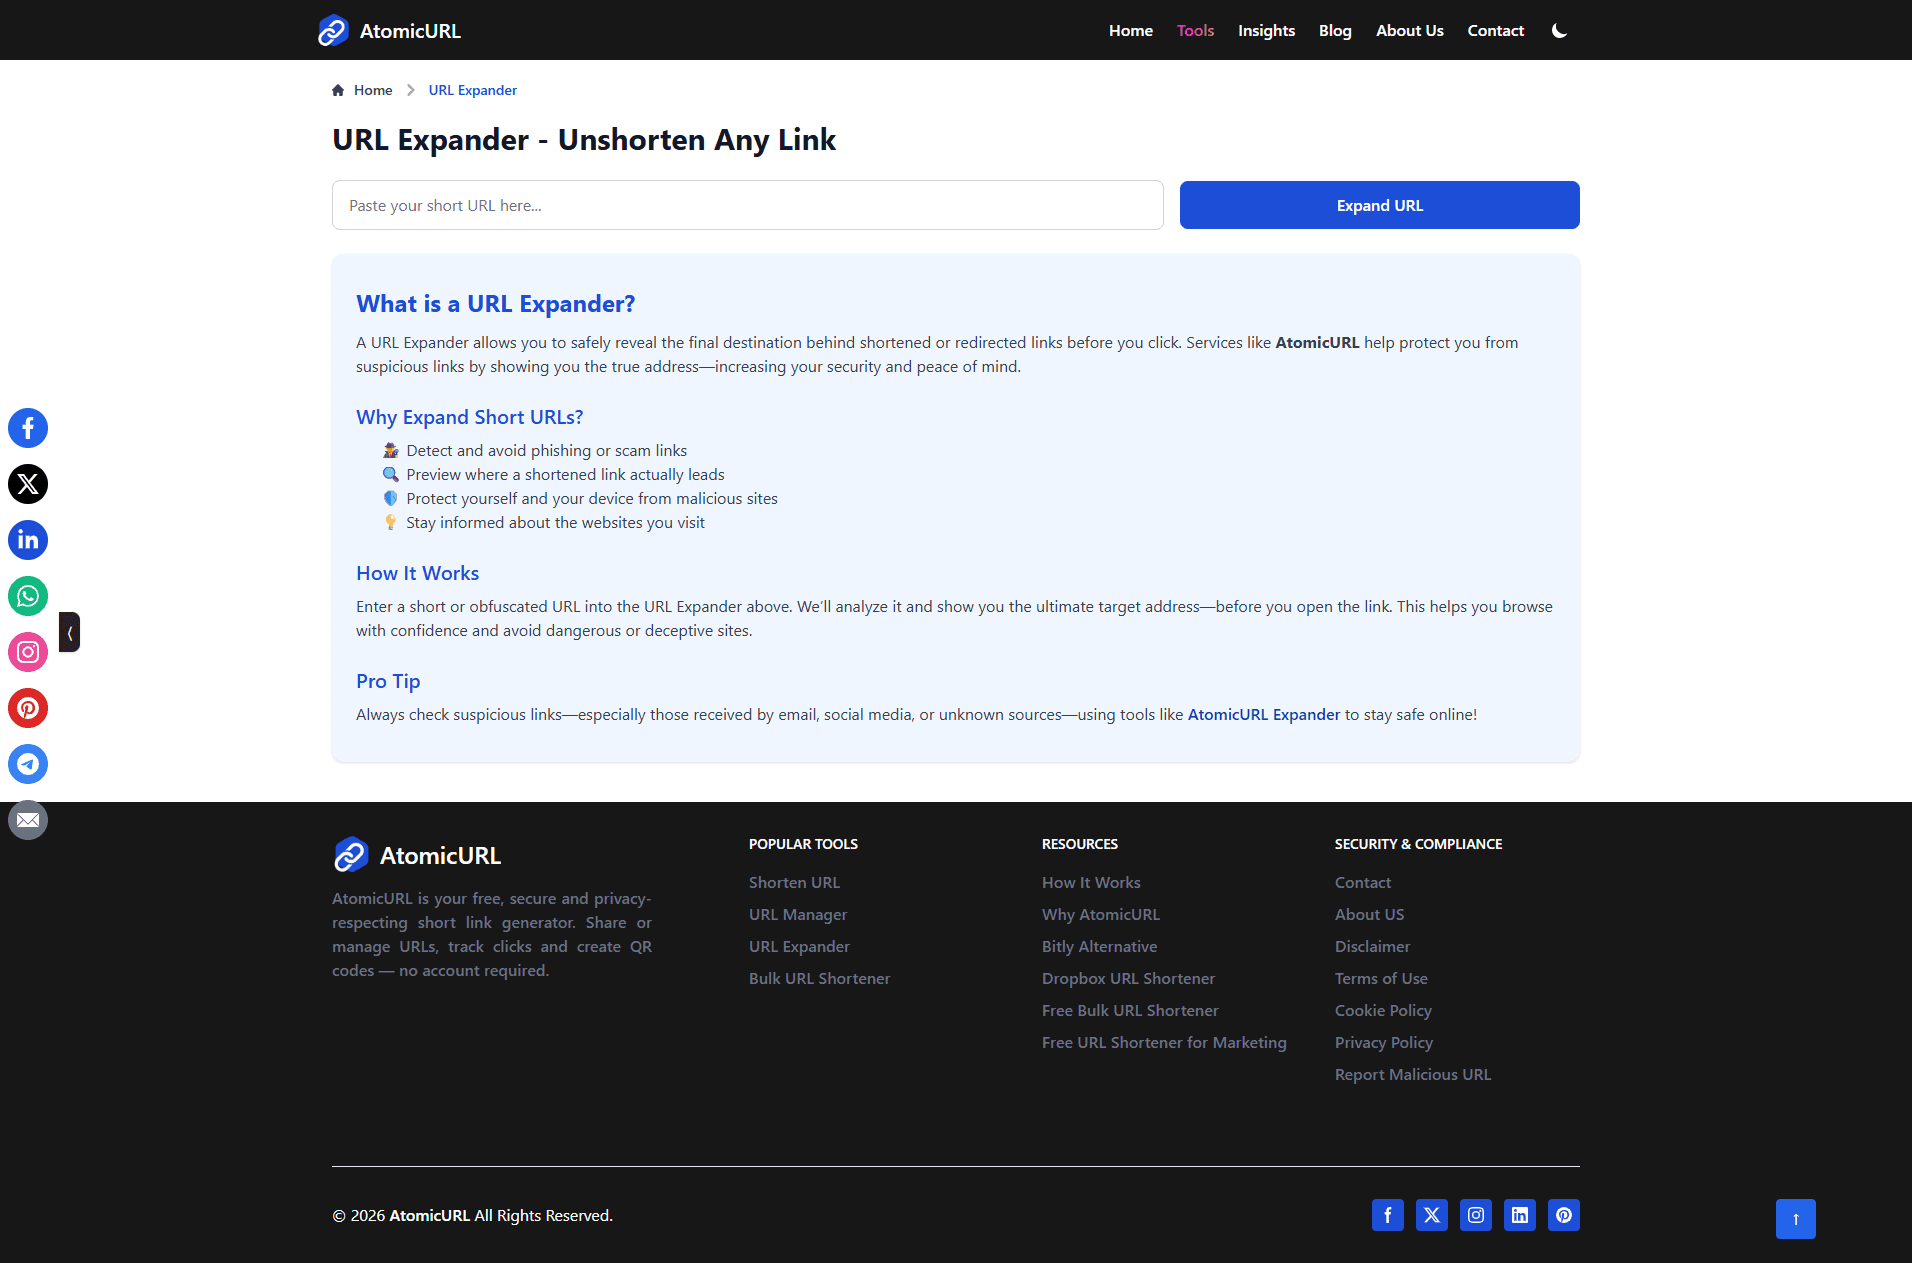
Task: Click 'Why Expand Short URLs?' heading
Action: pyautogui.click(x=469, y=417)
